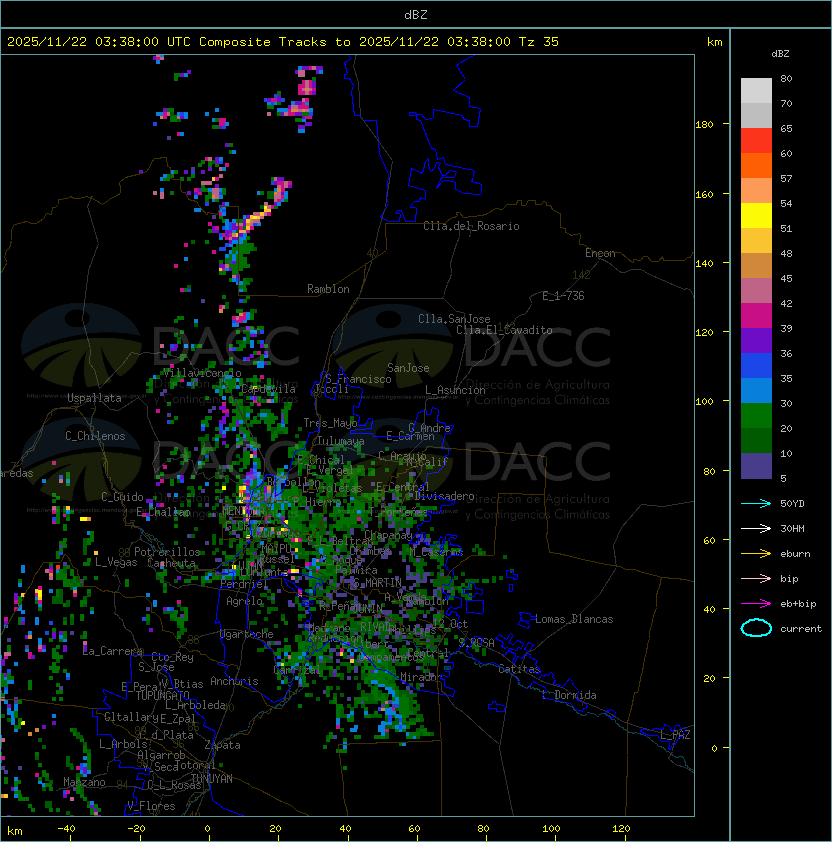Click the 'L_Dormida' map label
Screen dimensions: 832x842
569,695
